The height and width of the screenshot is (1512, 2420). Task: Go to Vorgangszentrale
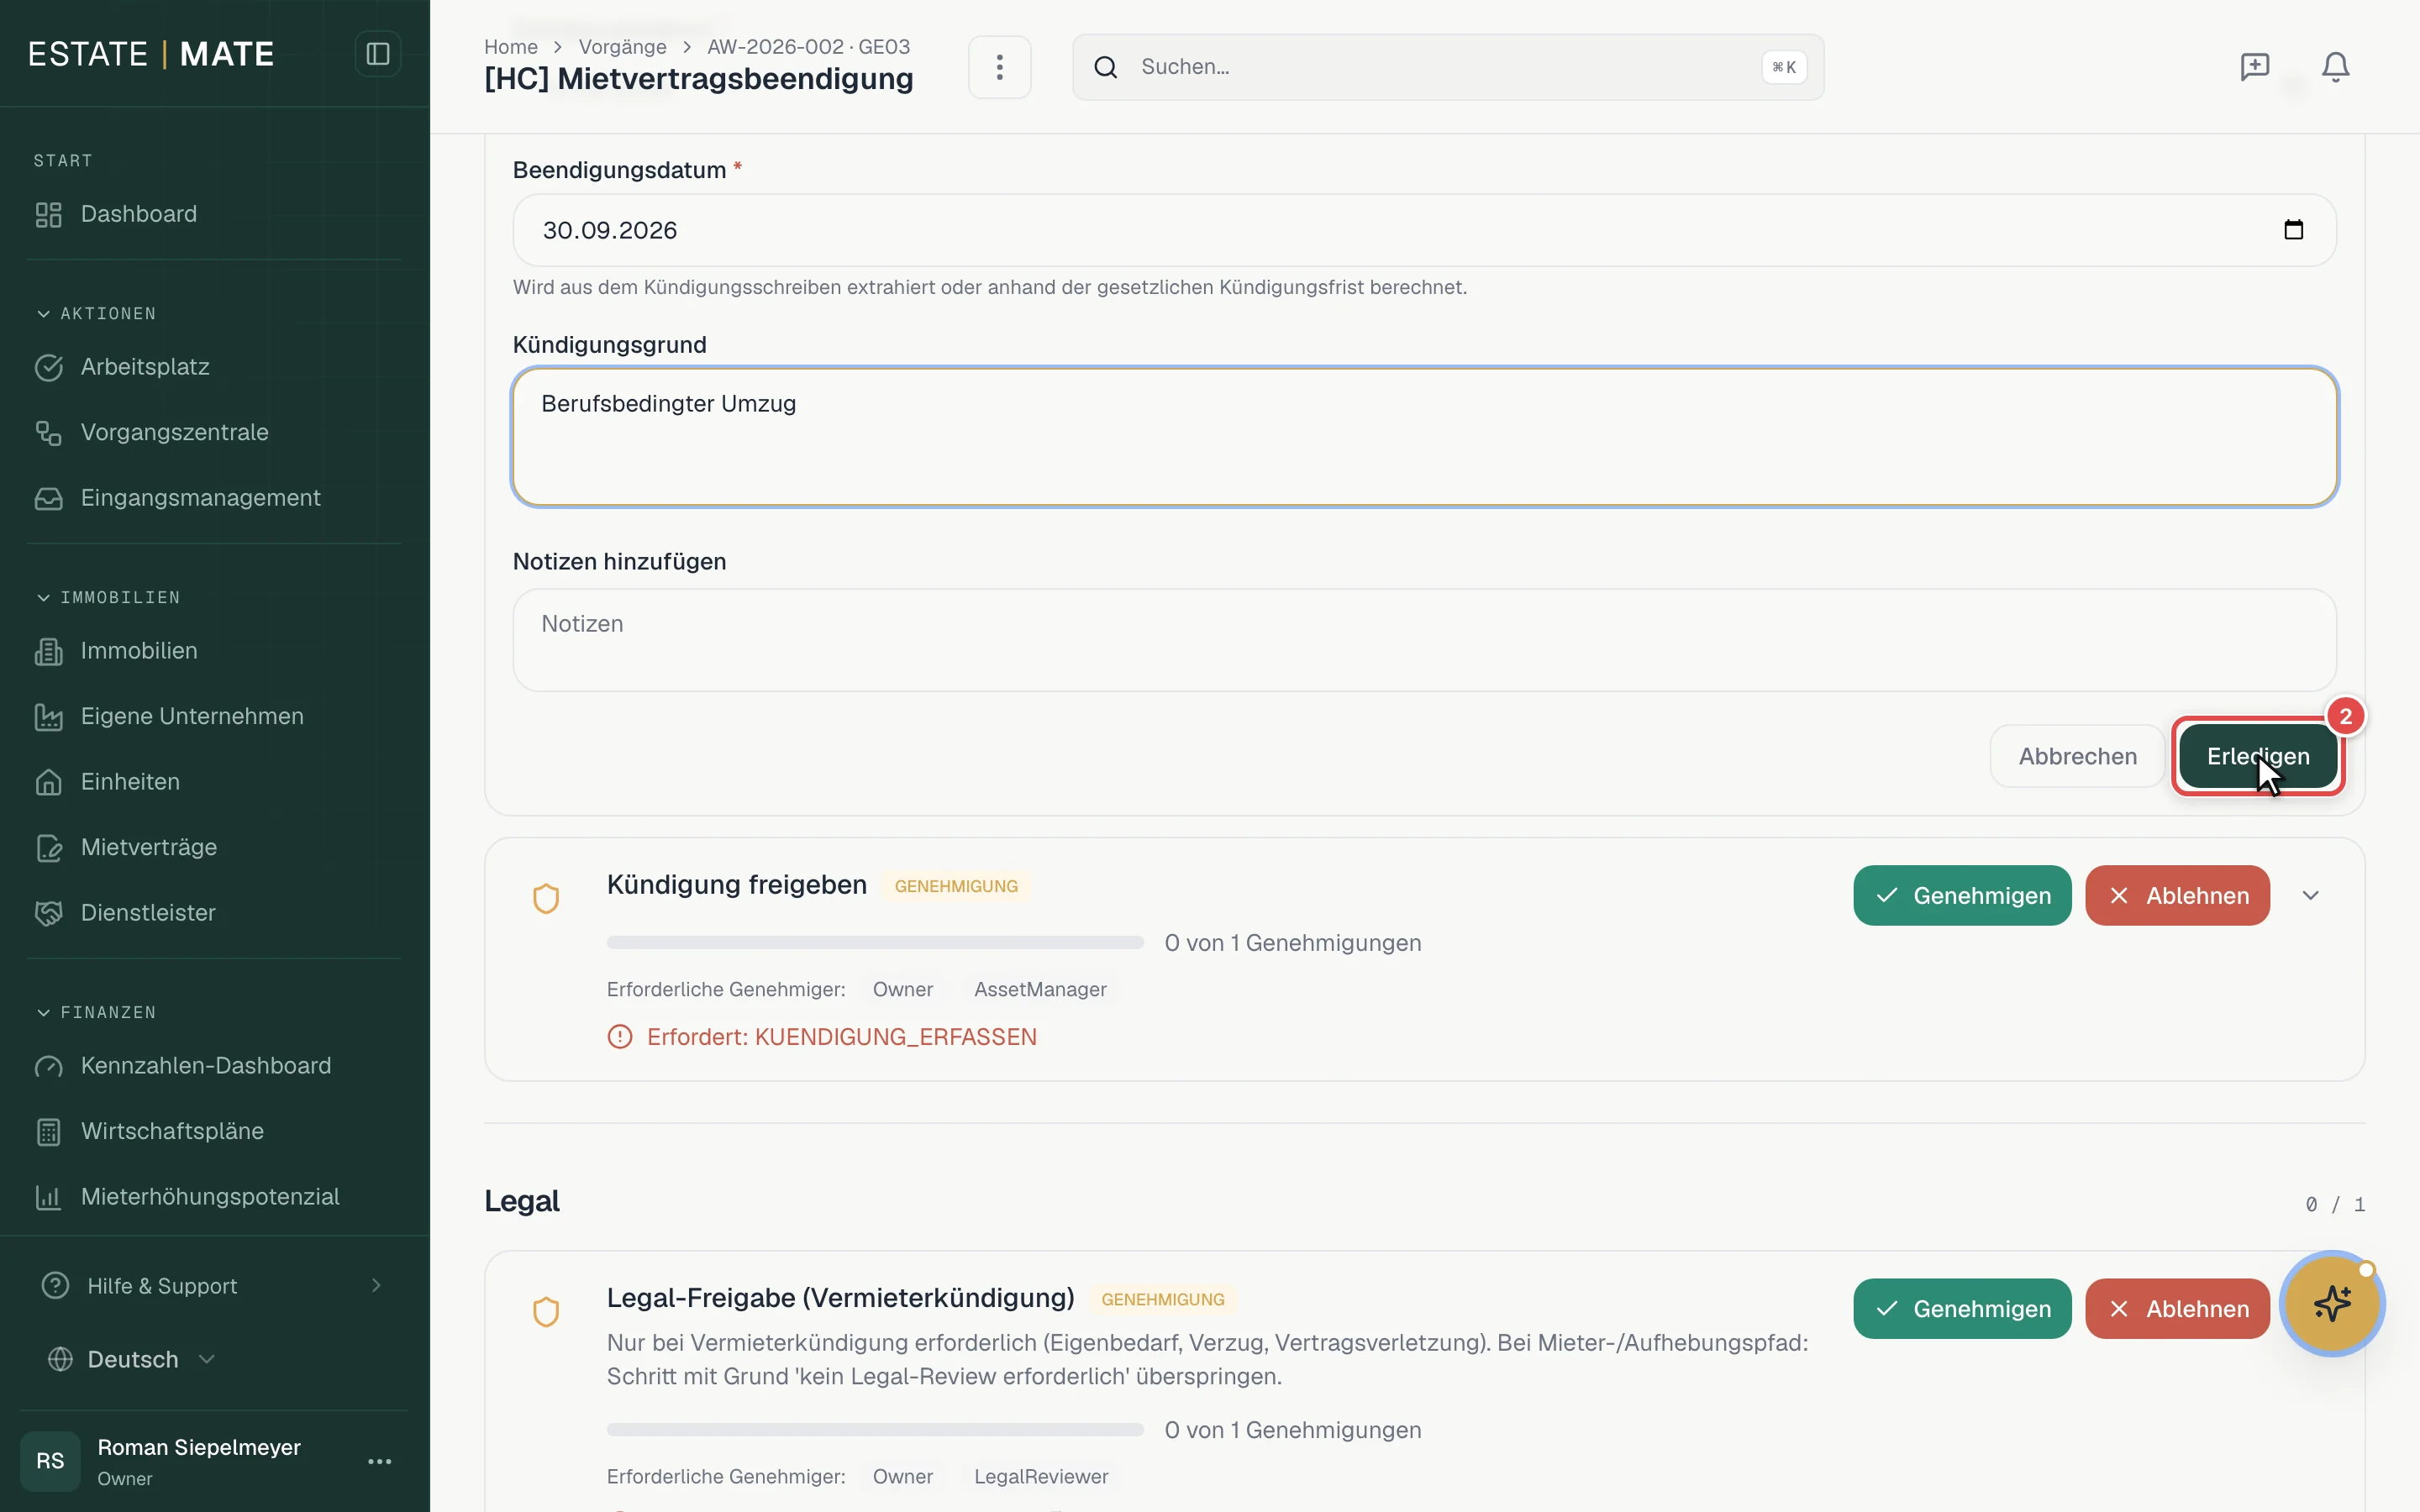[214, 432]
